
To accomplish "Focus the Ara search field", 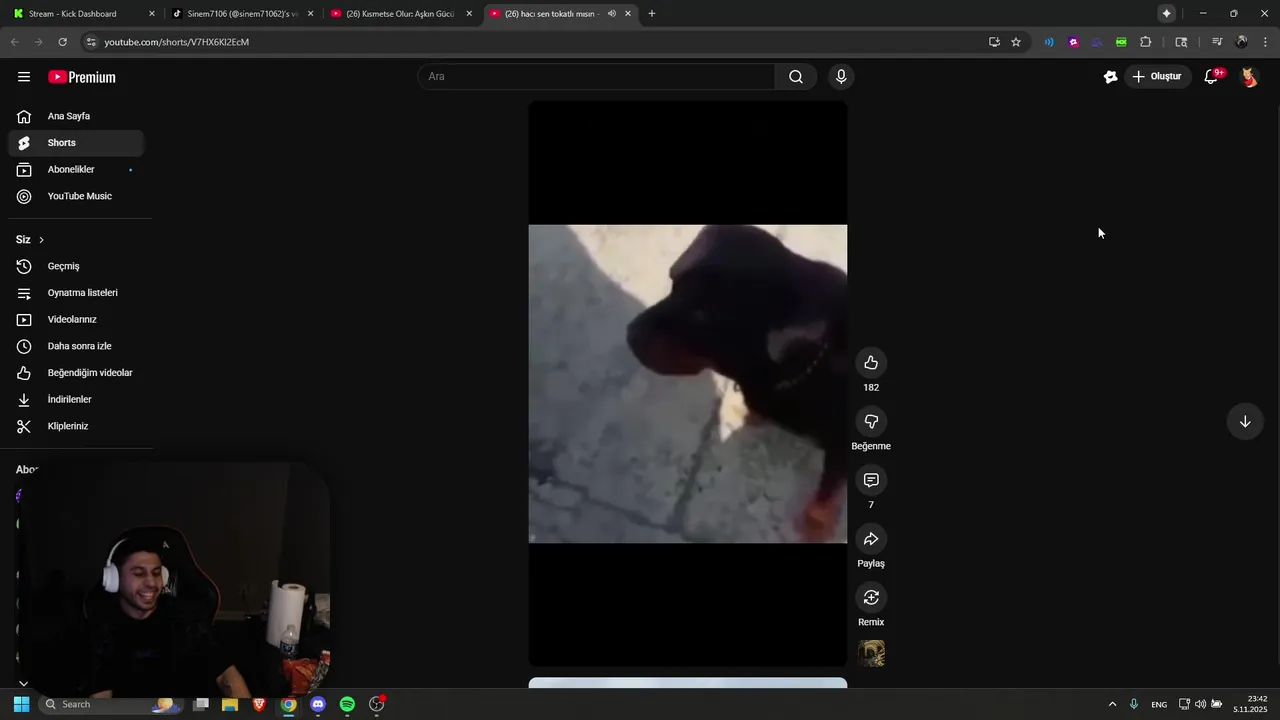I will [597, 77].
